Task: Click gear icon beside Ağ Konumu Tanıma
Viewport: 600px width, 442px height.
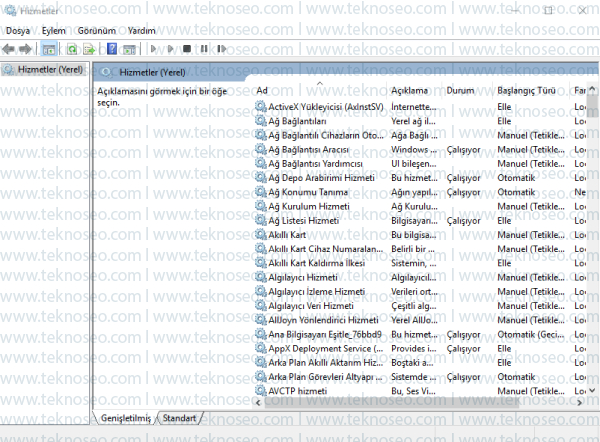Action: click(x=261, y=192)
